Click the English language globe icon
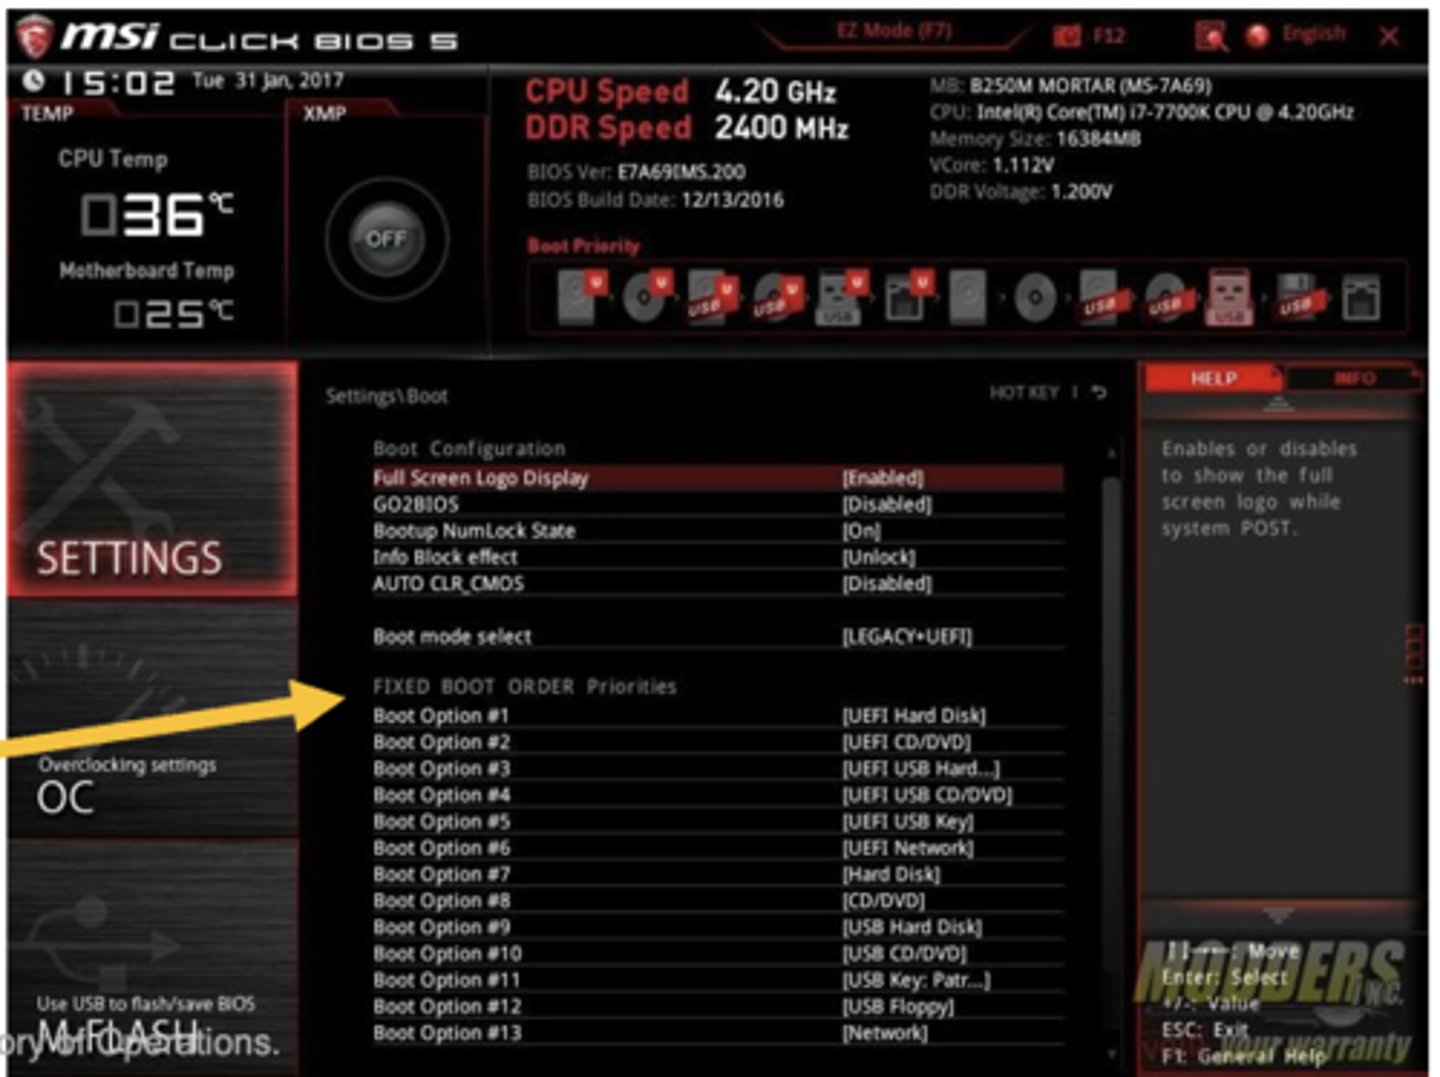Image resolution: width=1440 pixels, height=1077 pixels. click(1258, 36)
